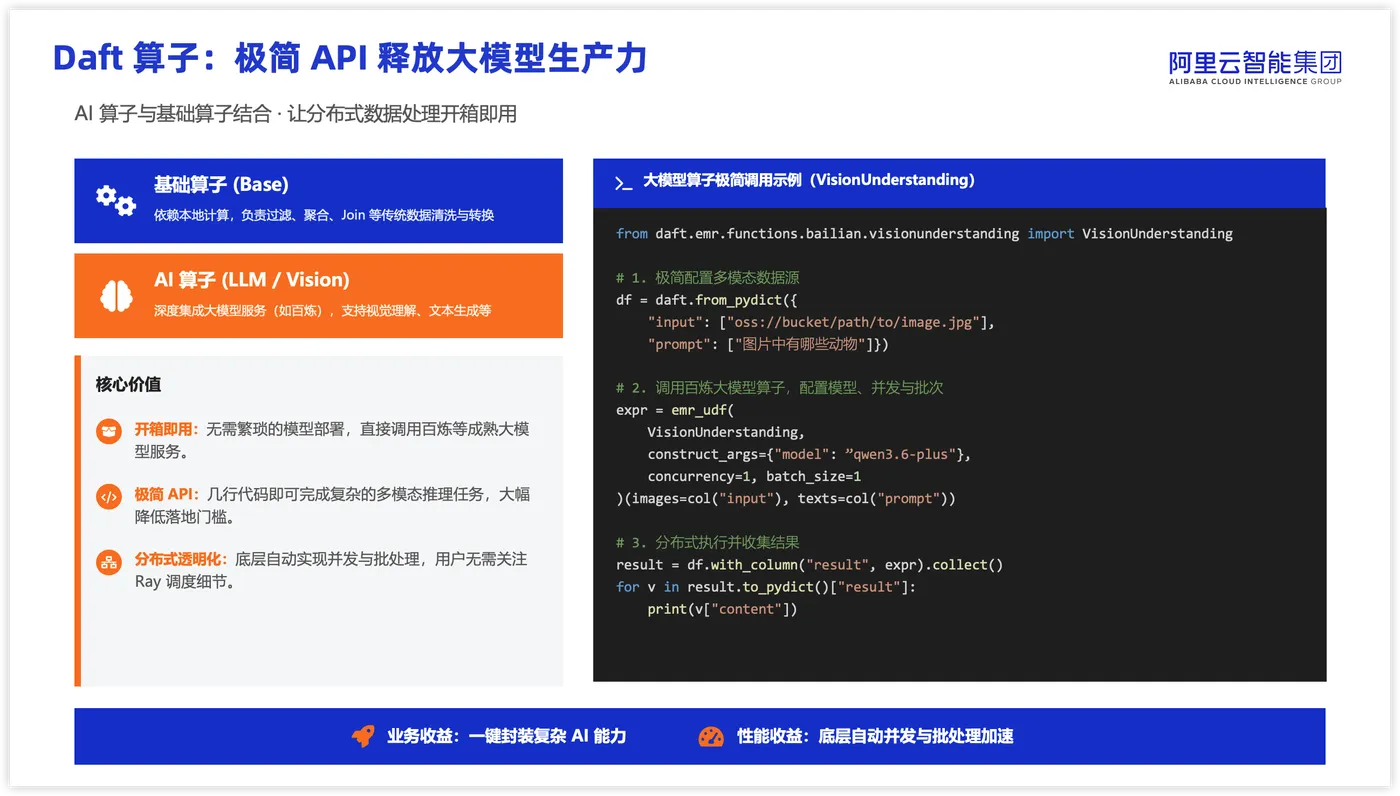The image size is (1400, 796).
Task: Click the 核心价值 heading
Action: tap(128, 384)
